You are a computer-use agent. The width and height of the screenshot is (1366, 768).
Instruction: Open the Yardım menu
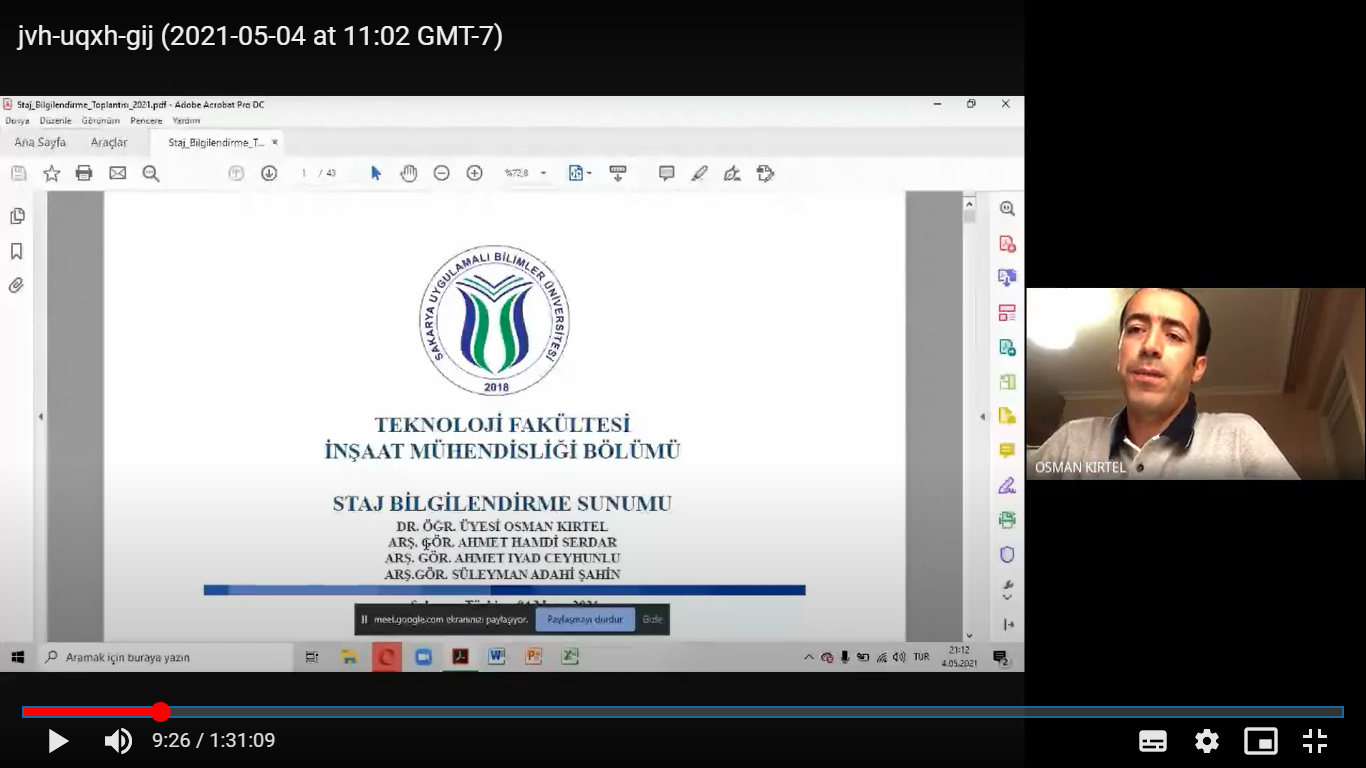pos(186,120)
